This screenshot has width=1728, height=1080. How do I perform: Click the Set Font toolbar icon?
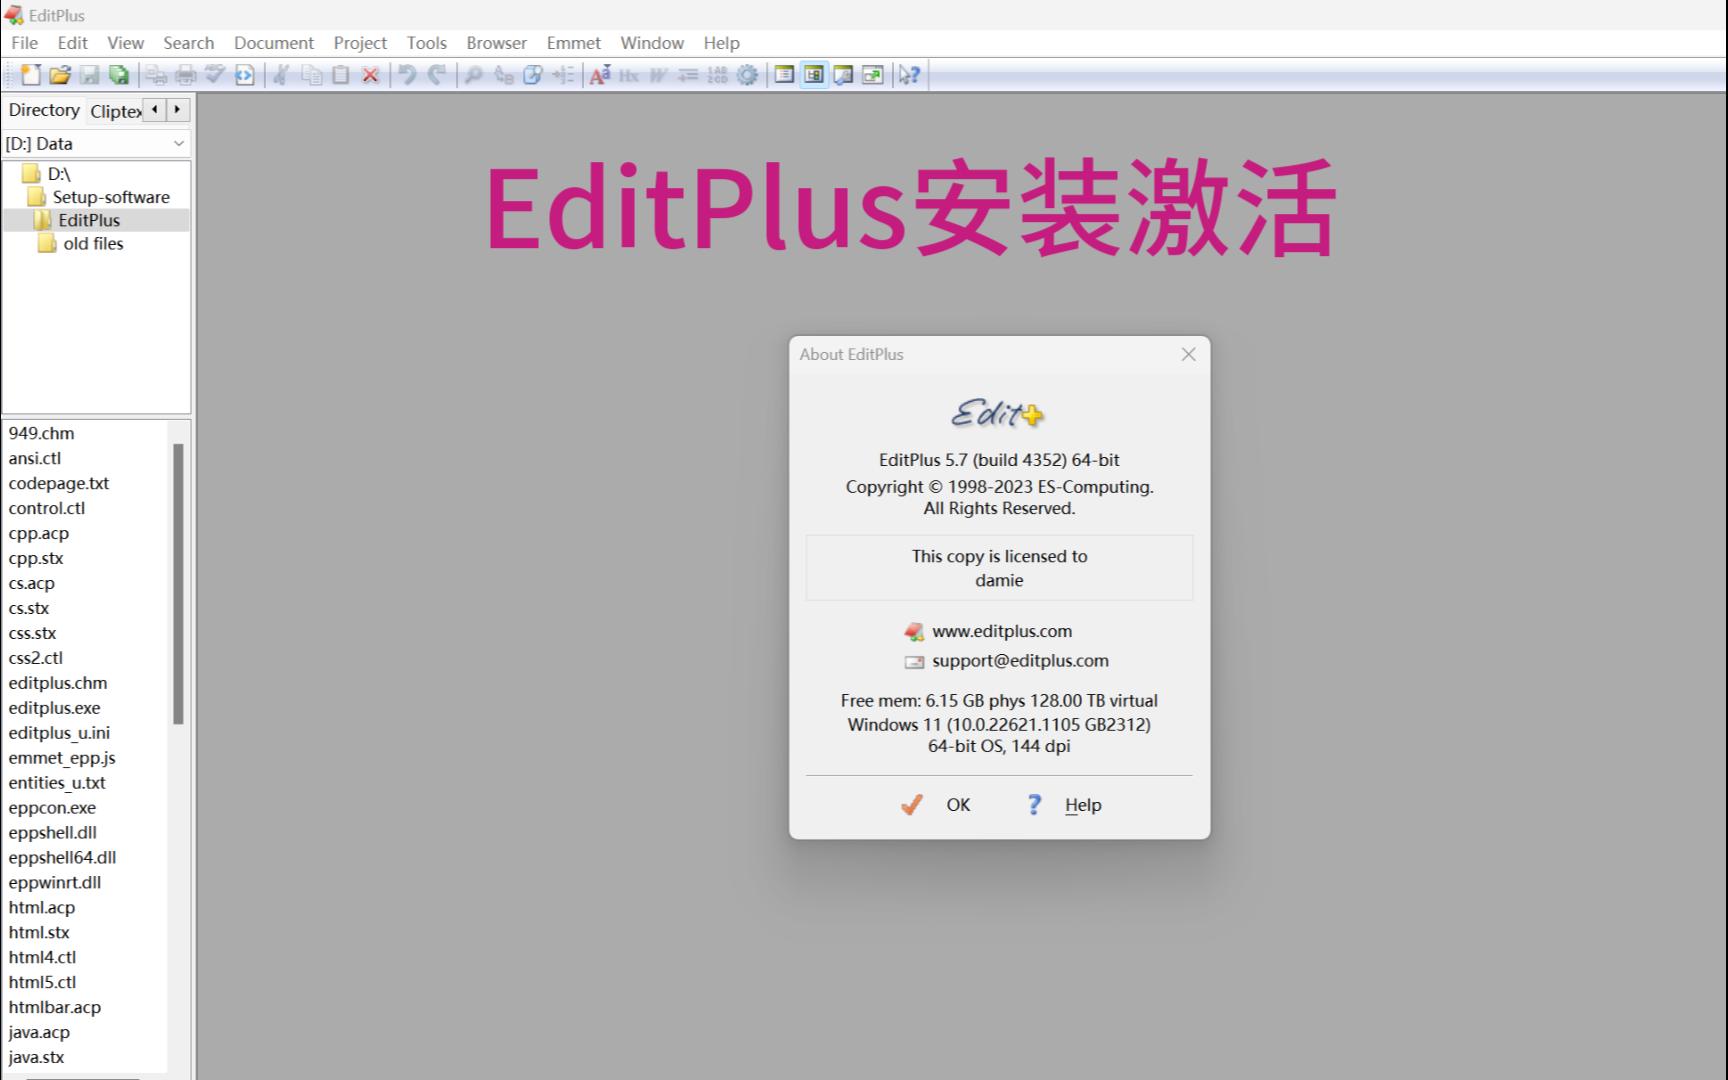[600, 75]
